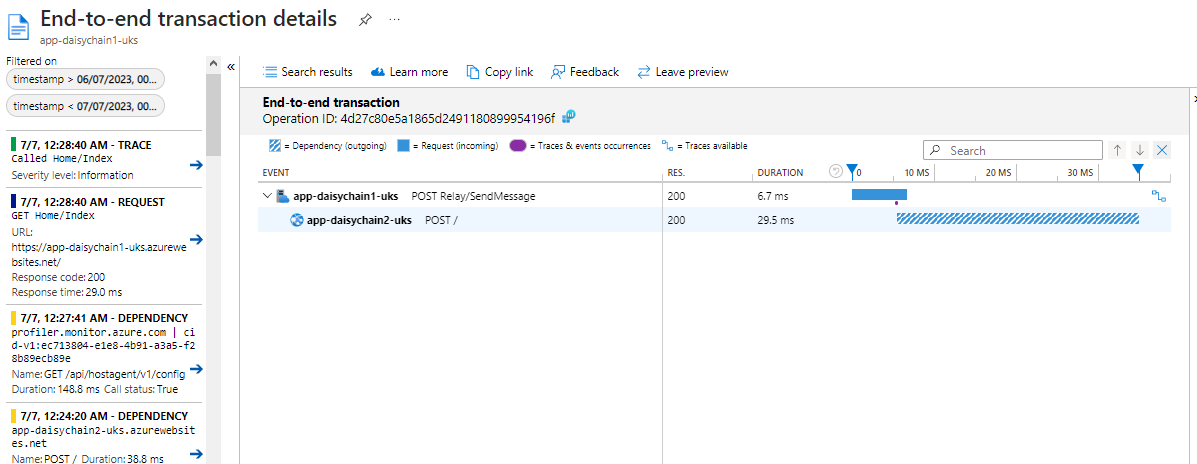Open the ellipsis more options menu

click(x=395, y=20)
